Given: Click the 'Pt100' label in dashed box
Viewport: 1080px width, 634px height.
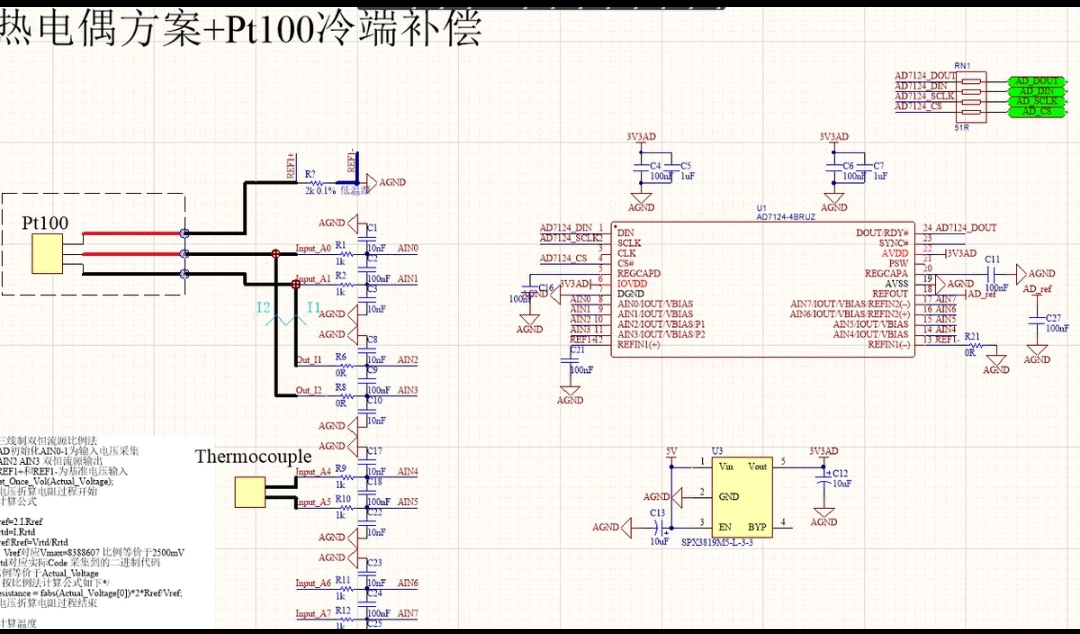Looking at the screenshot, I should (45, 223).
